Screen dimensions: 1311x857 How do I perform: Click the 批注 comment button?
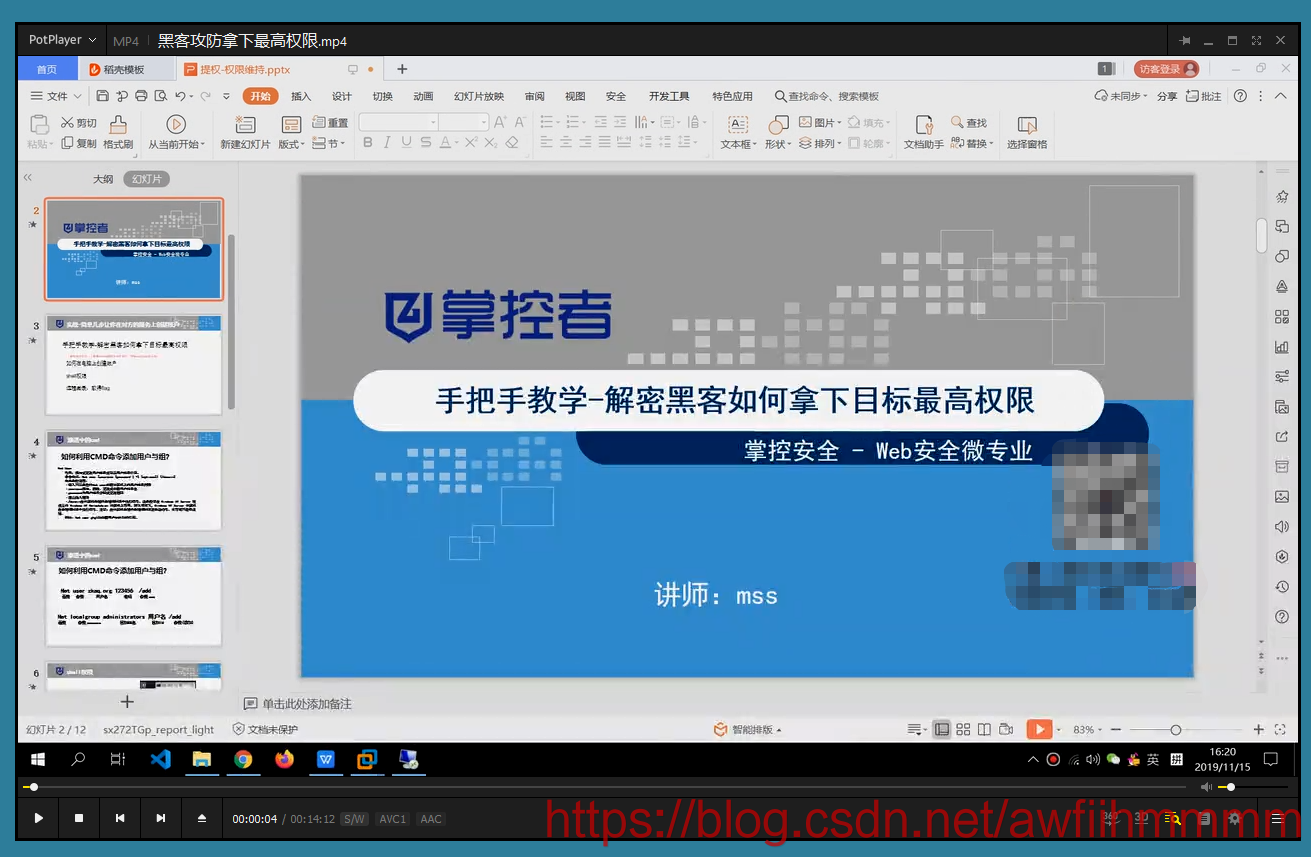click(1204, 96)
